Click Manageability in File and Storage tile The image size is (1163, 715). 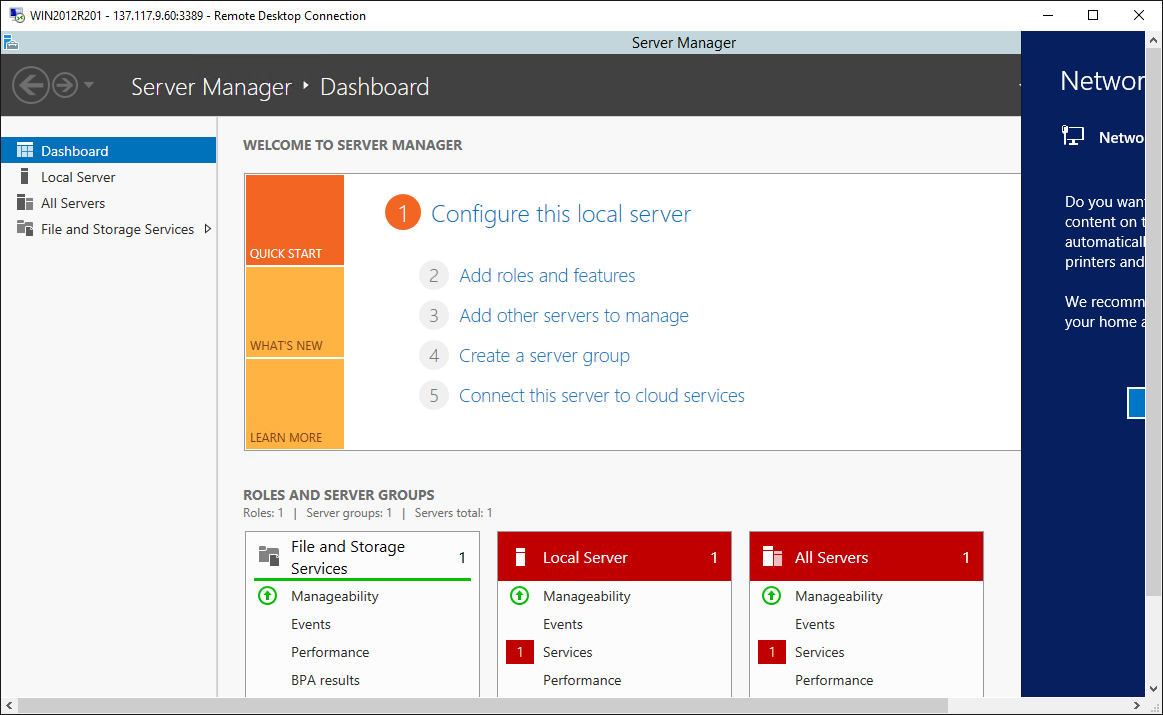[x=335, y=596]
